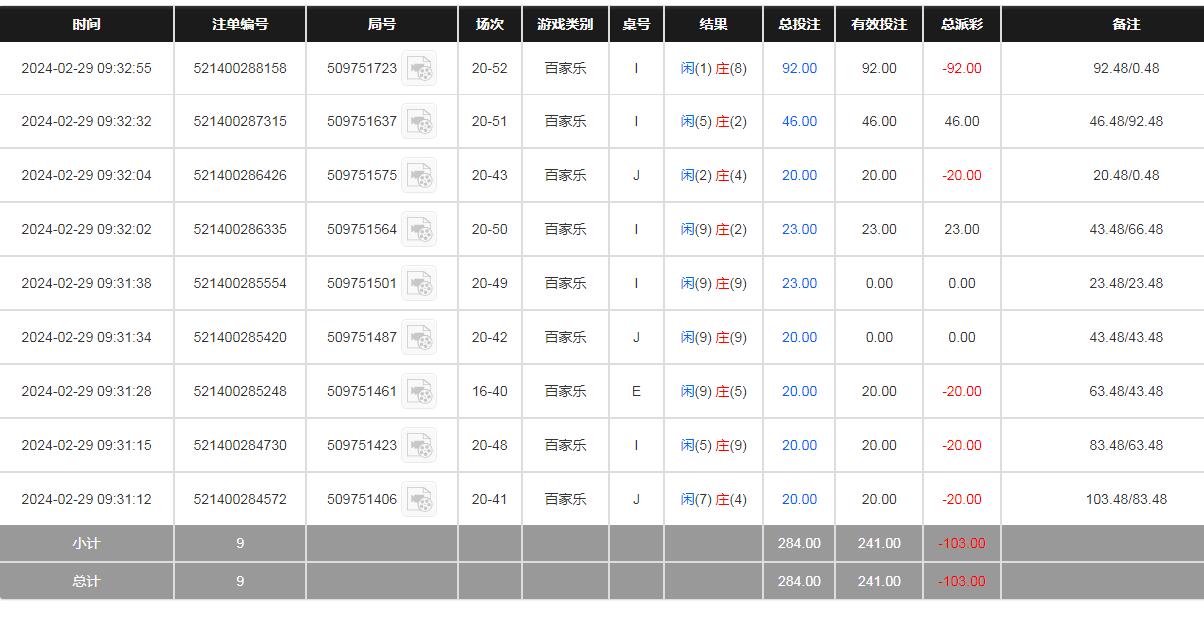Open replay video for round 509751406
The width and height of the screenshot is (1204, 631).
[x=419, y=500]
